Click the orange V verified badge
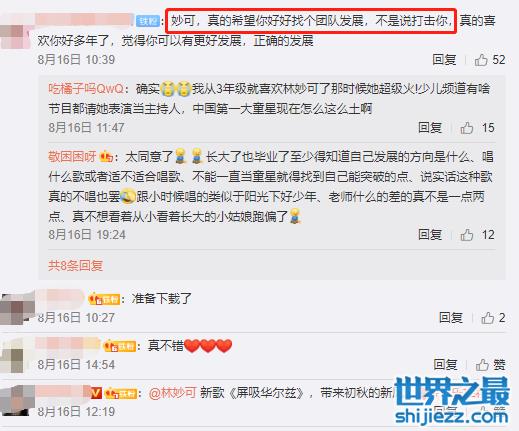 coord(96,393)
